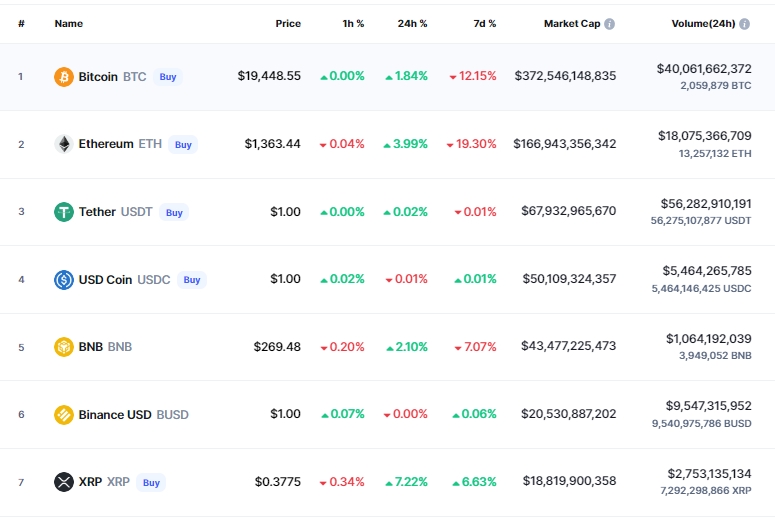Click BNB 24h change 2.10%
Image resolution: width=775 pixels, height=528 pixels.
(x=407, y=347)
